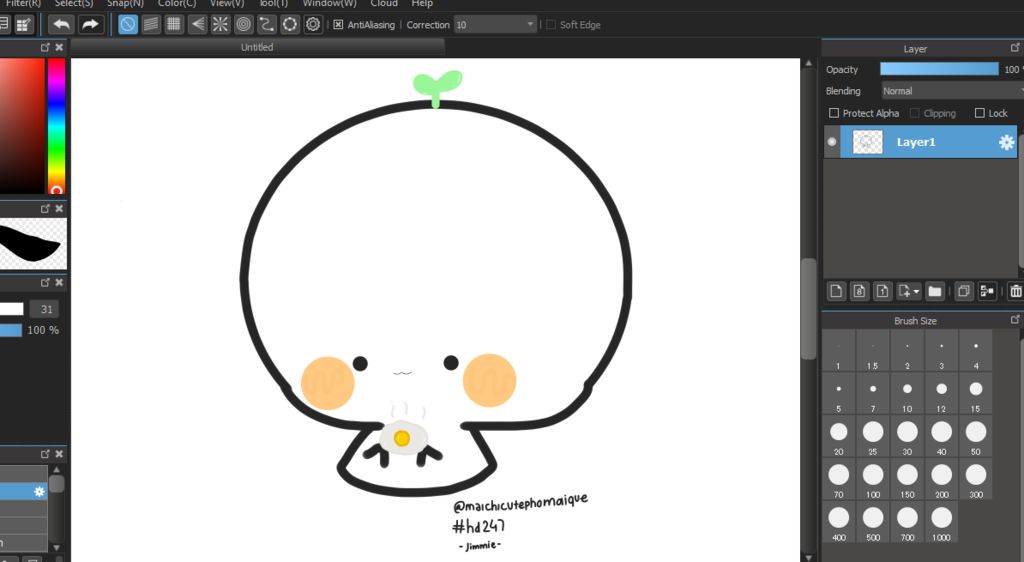Expand the add-layer dropdown arrow
1024x562 pixels.
click(917, 291)
